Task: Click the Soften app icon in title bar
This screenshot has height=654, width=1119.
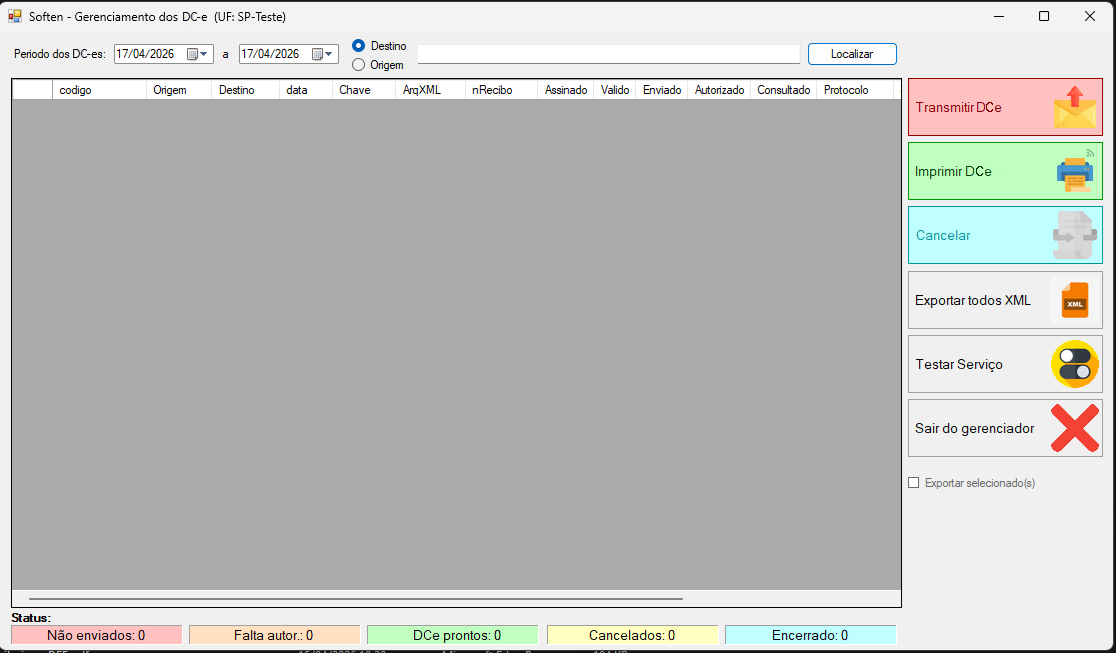Action: coord(15,16)
